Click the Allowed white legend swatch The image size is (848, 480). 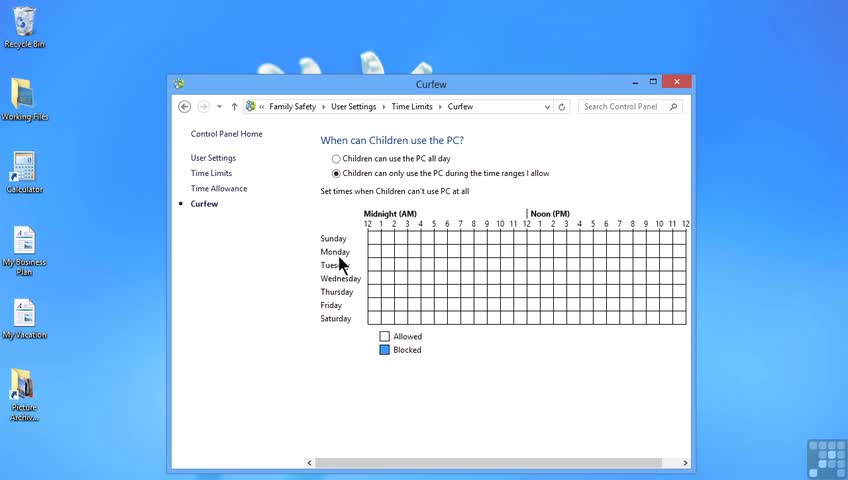(x=385, y=336)
